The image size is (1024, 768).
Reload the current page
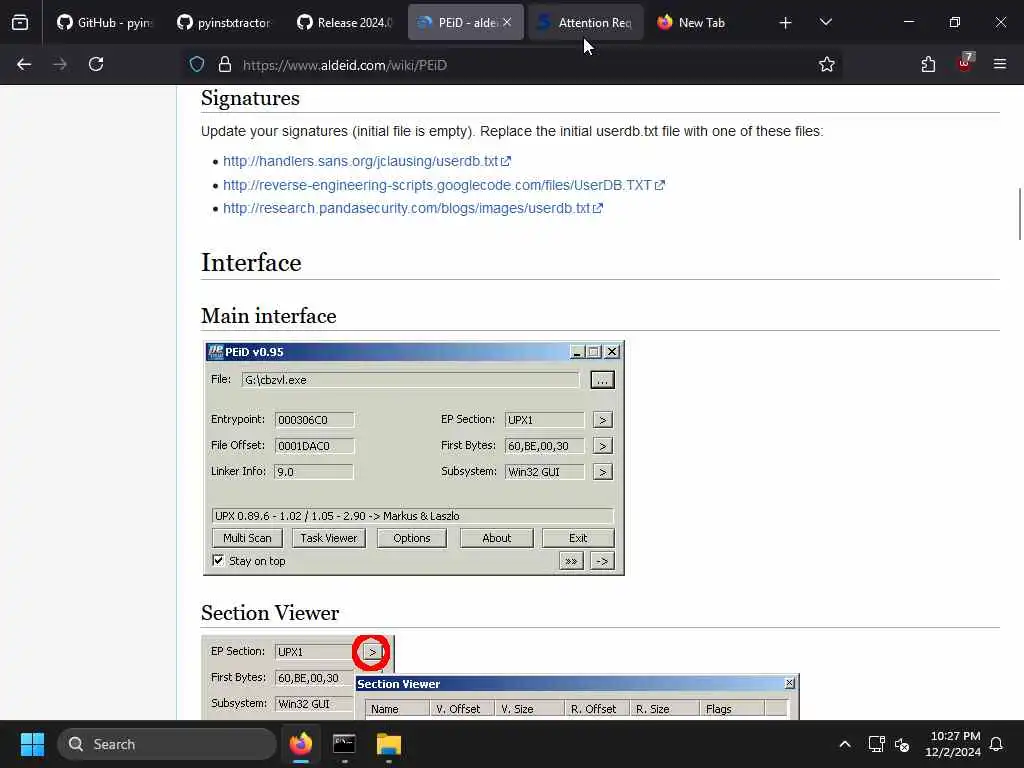tap(96, 65)
